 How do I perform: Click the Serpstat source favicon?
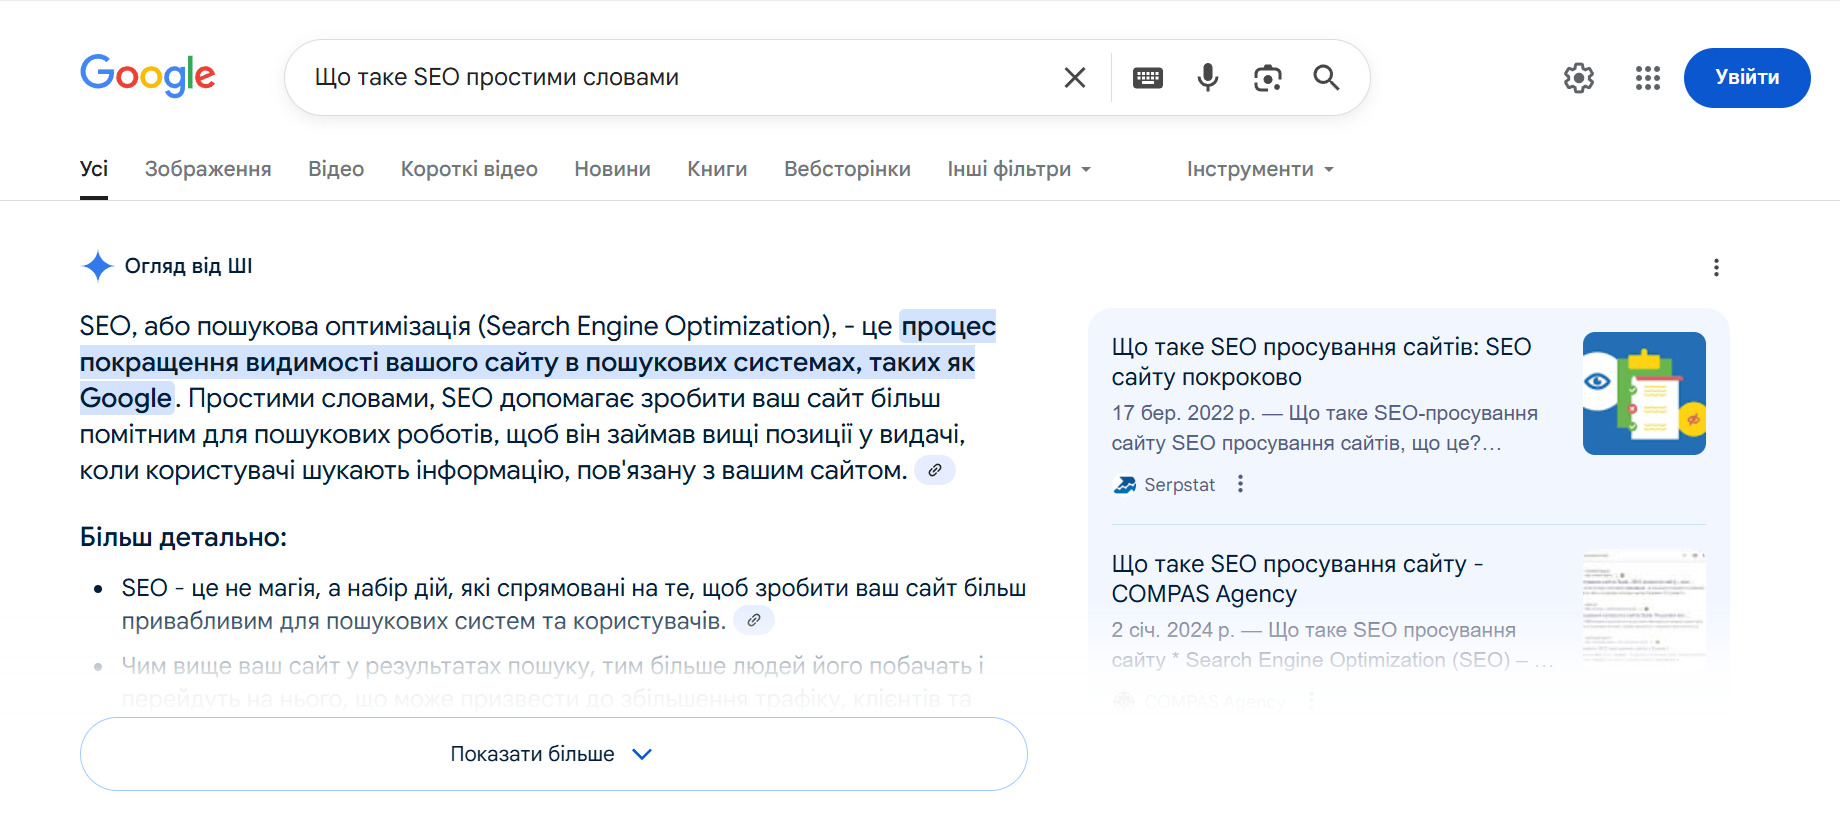pos(1124,485)
